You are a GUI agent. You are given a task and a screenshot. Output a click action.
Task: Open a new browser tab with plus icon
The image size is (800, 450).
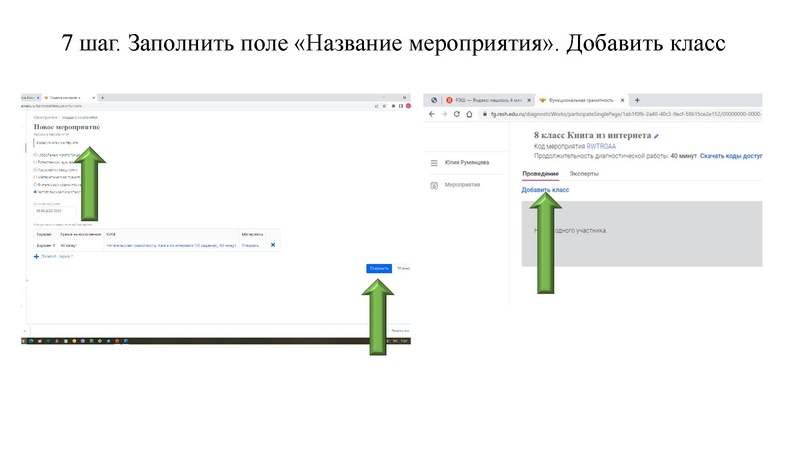click(637, 100)
